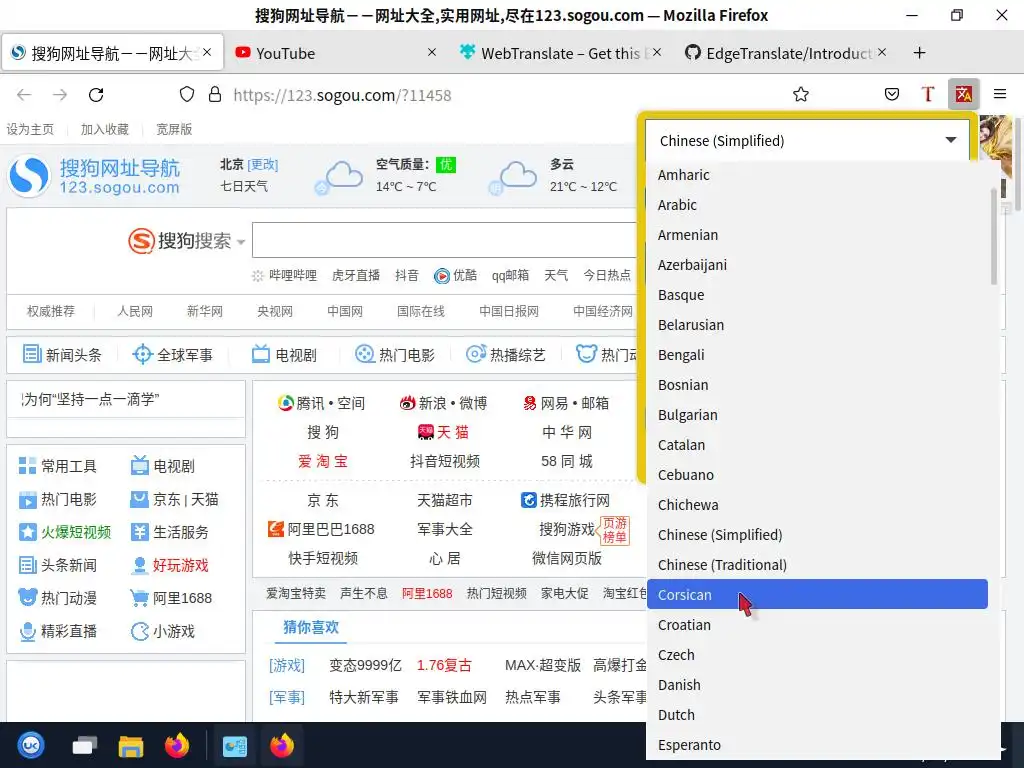Select Bosnian language option

817,385
